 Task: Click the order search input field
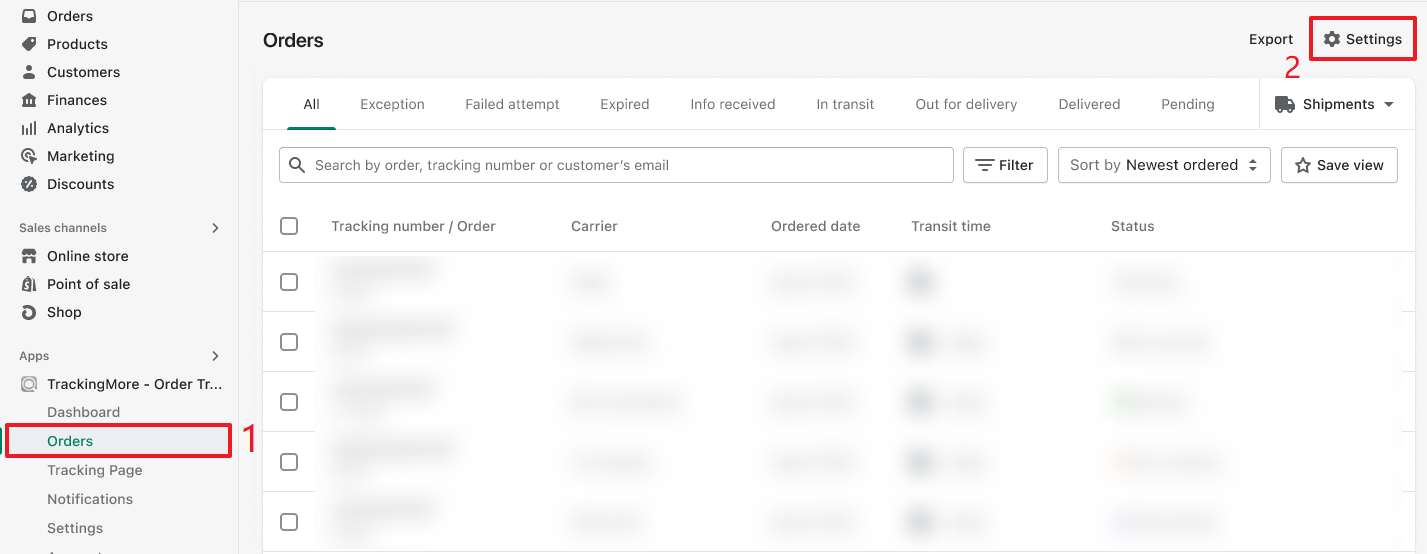click(x=630, y=165)
